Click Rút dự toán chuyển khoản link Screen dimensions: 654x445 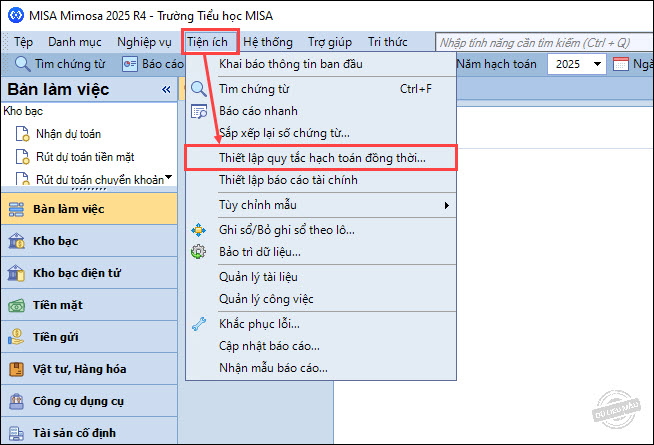[x=100, y=180]
